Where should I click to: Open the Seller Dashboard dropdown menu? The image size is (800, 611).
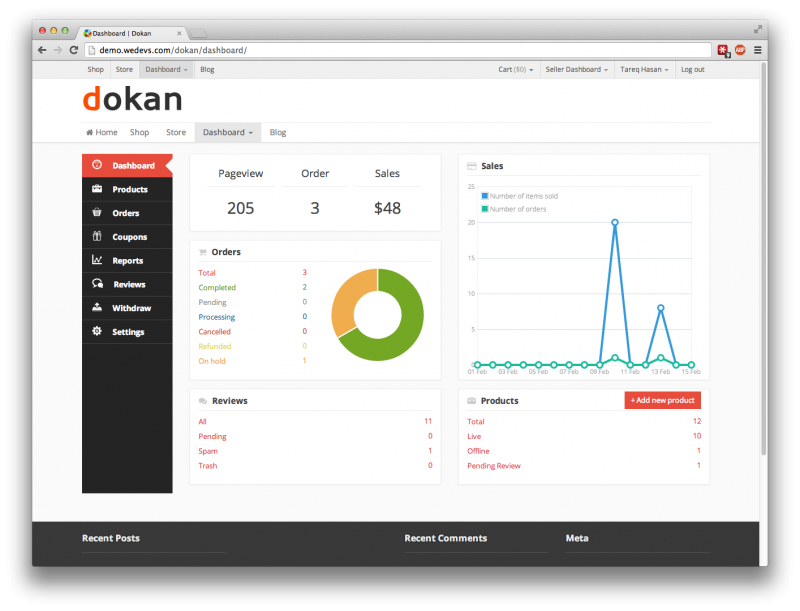click(577, 70)
